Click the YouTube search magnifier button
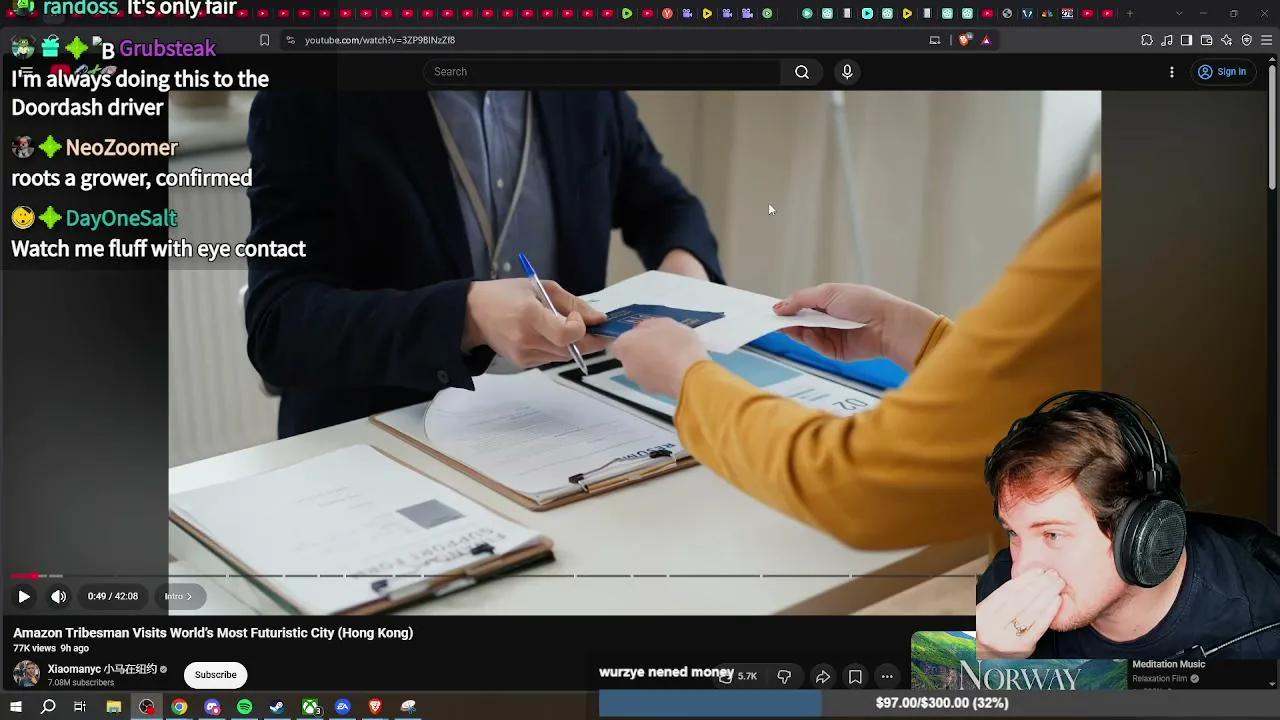The height and width of the screenshot is (720, 1280). tap(802, 72)
